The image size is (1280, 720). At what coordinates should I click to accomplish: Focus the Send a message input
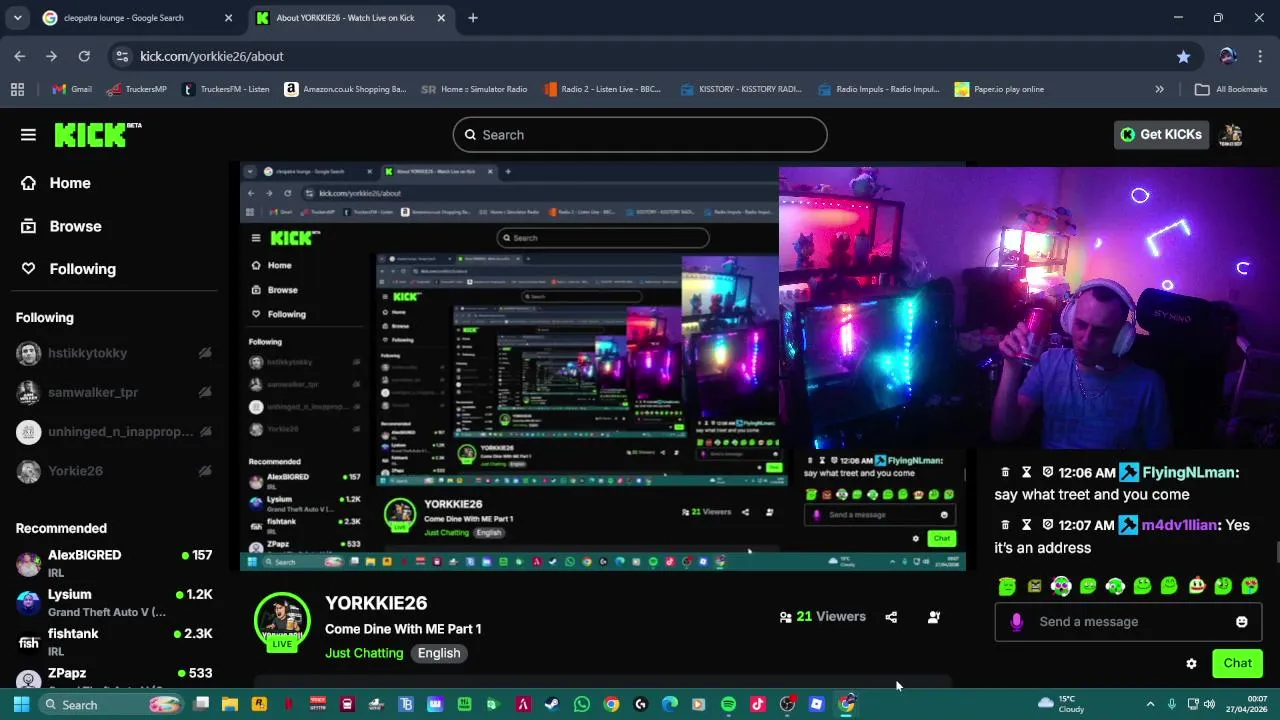(1130, 621)
